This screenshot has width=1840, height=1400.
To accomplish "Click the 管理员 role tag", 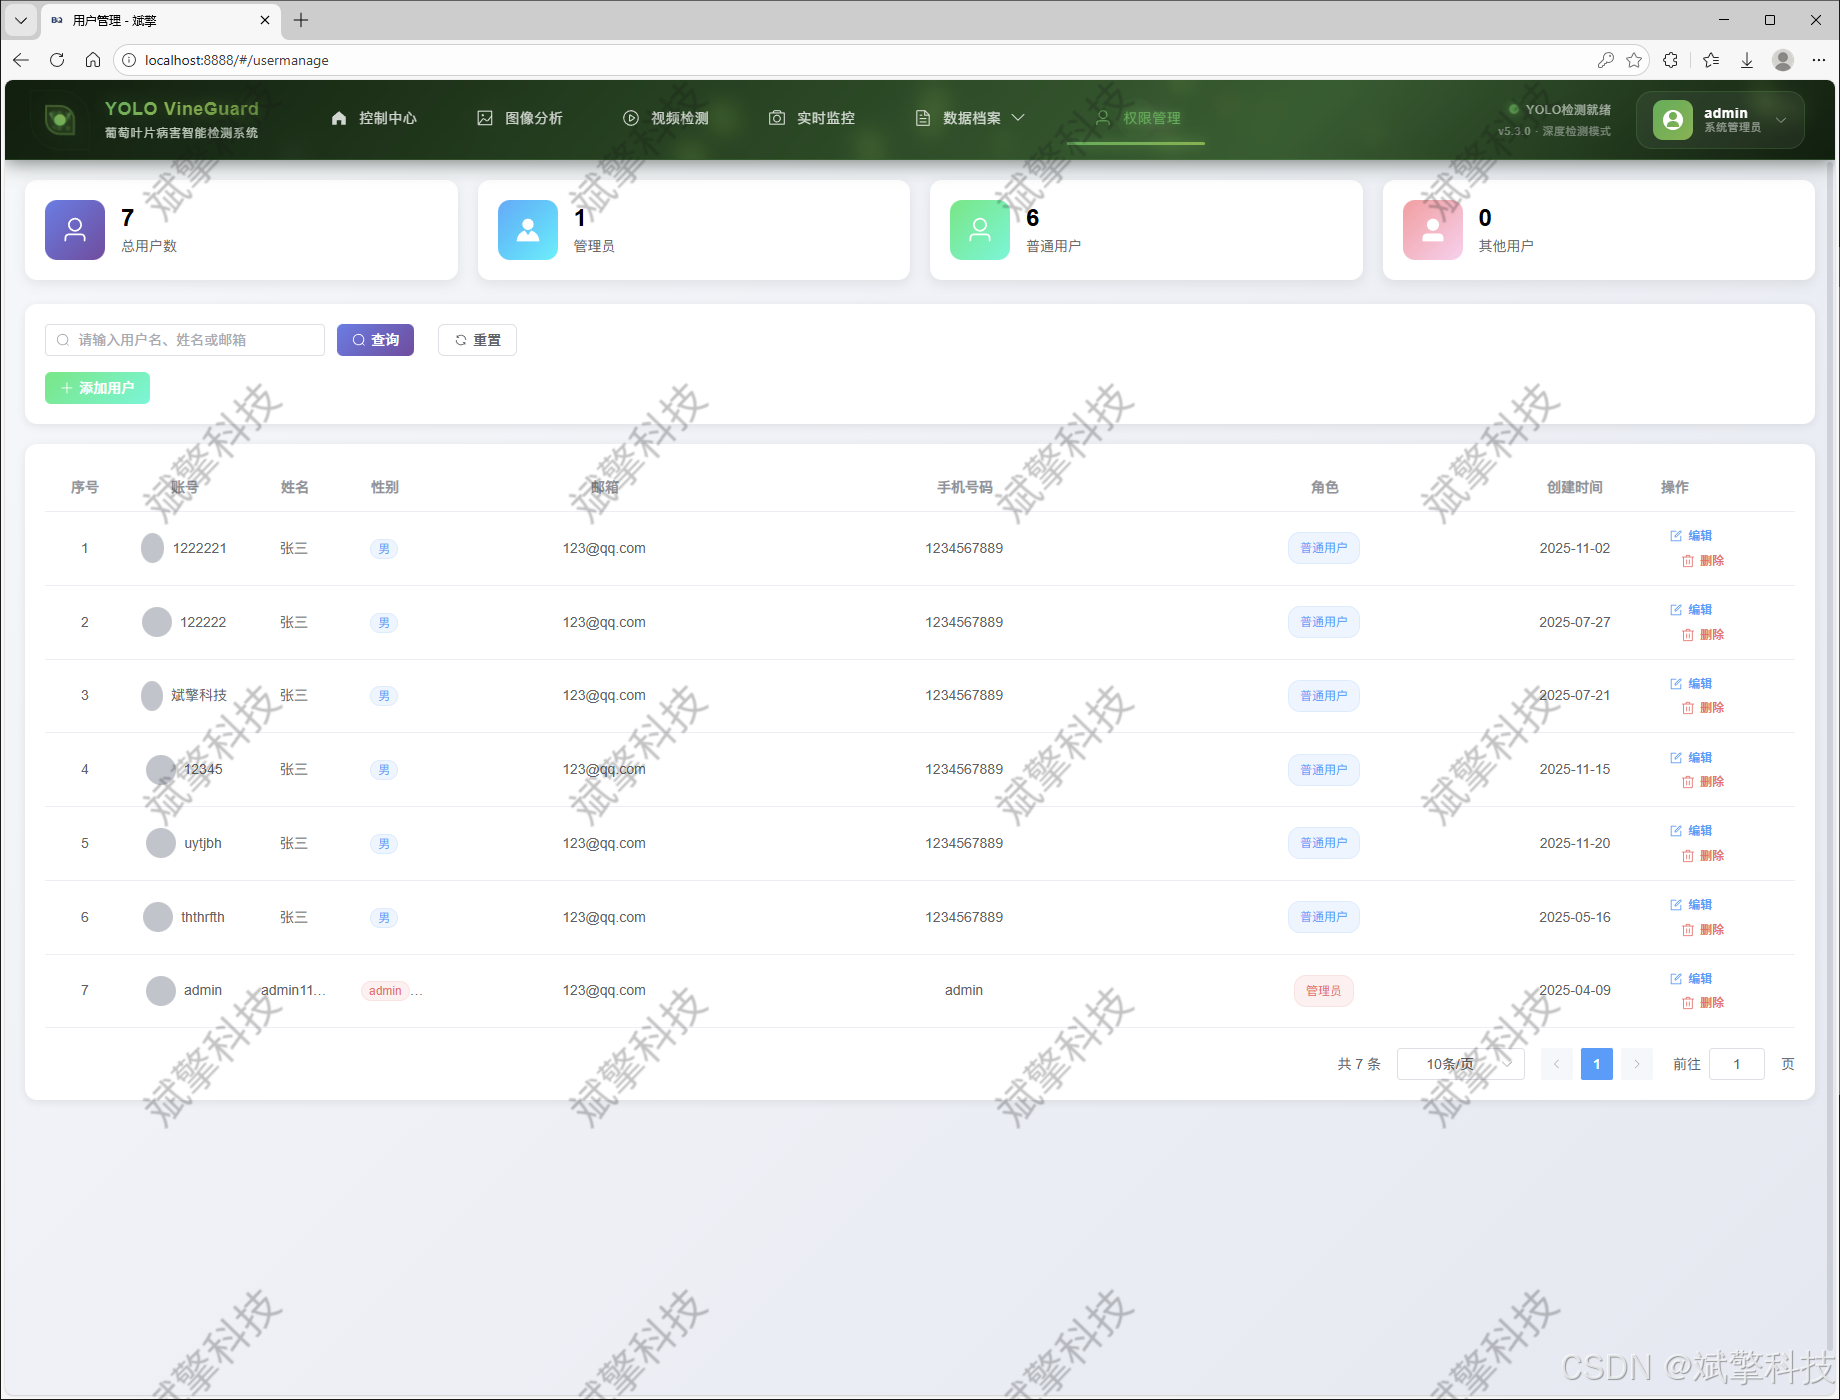I will click(1324, 991).
